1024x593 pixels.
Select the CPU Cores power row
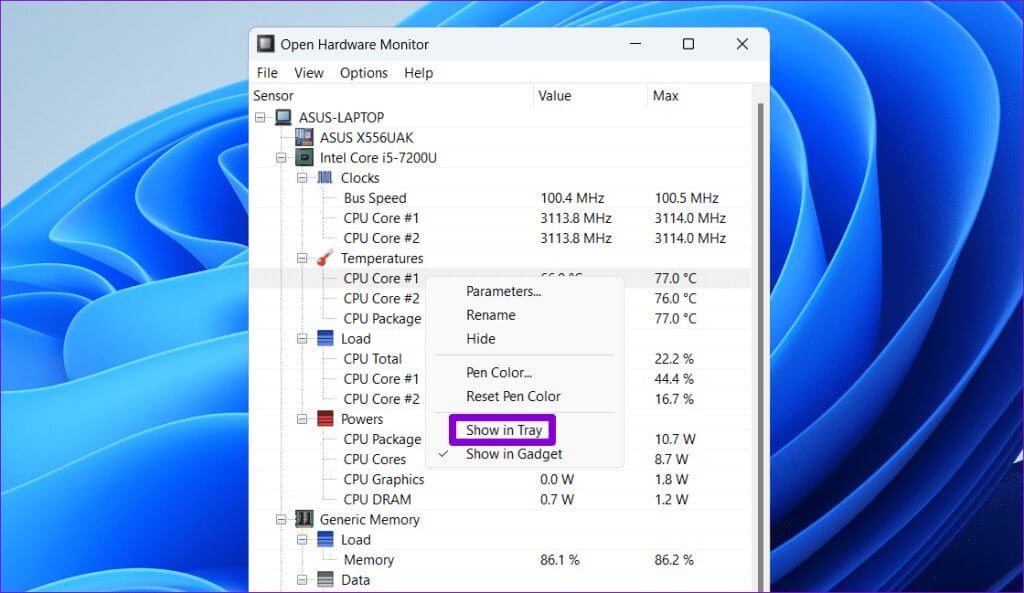click(375, 459)
